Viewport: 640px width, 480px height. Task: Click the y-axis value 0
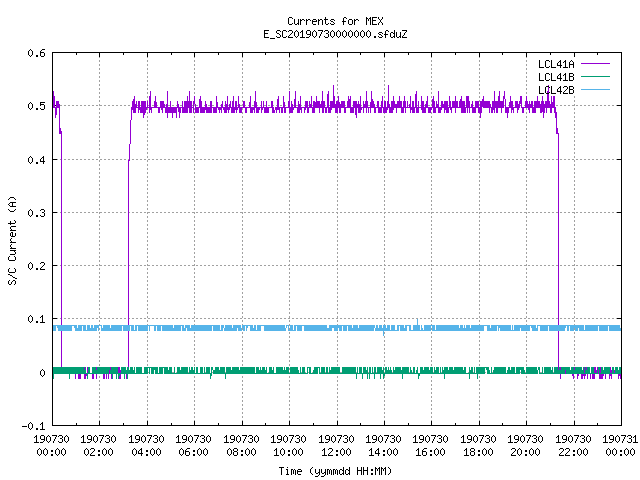42,373
